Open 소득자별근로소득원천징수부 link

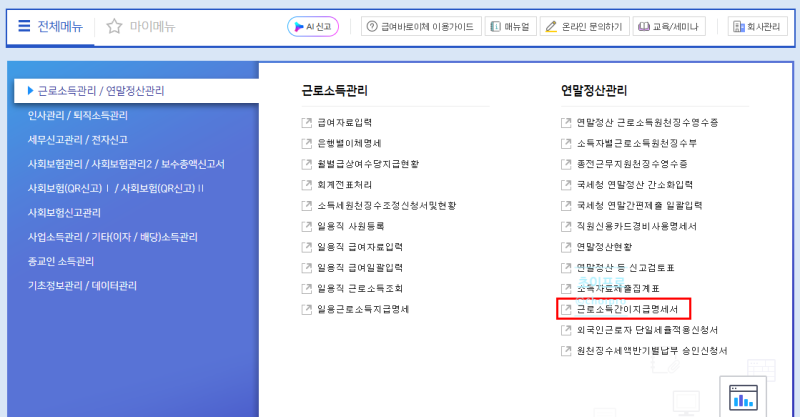[637, 143]
